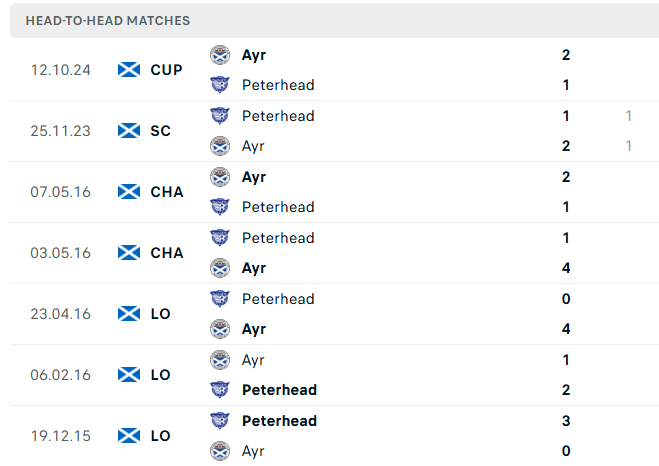659x466 pixels.
Task: Click Peterhead crest in 12.10.24 match
Action: point(220,85)
